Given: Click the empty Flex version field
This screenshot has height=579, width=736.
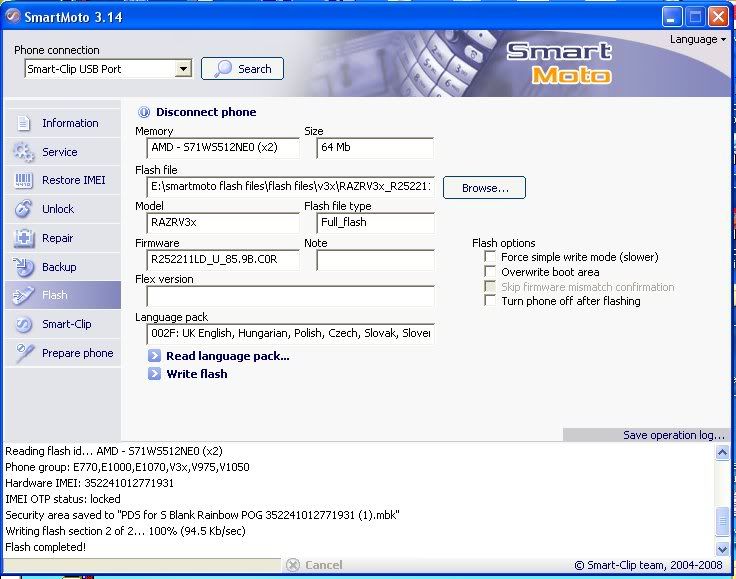Looking at the screenshot, I should point(291,296).
